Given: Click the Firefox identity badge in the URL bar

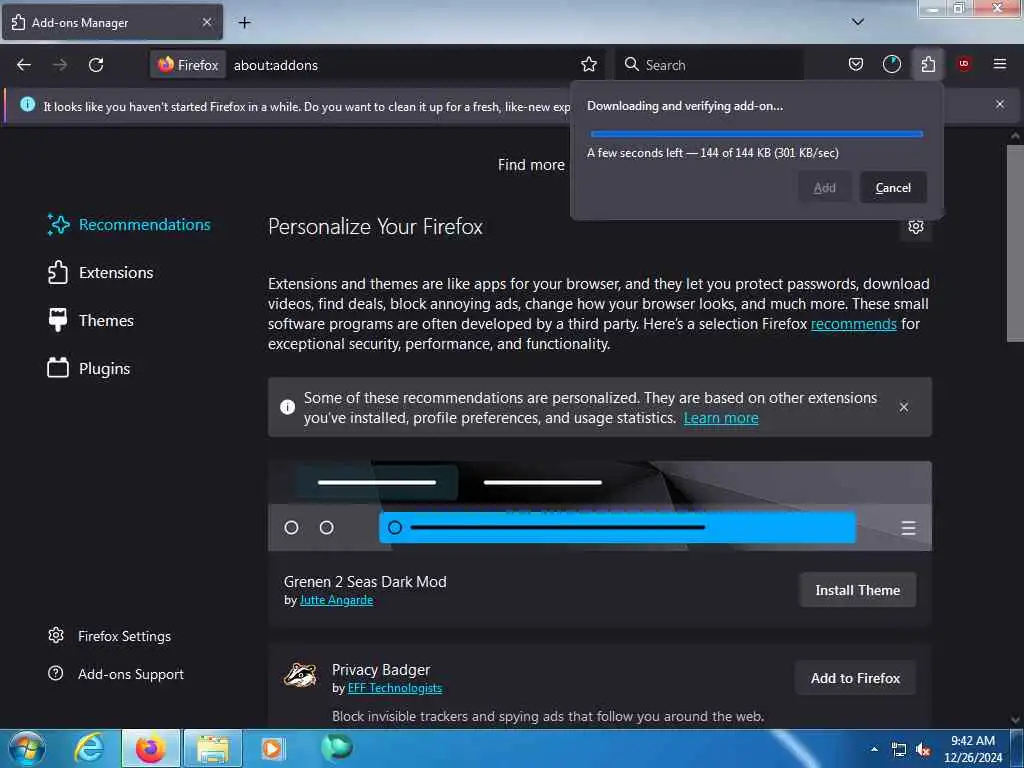Looking at the screenshot, I should click(x=188, y=65).
